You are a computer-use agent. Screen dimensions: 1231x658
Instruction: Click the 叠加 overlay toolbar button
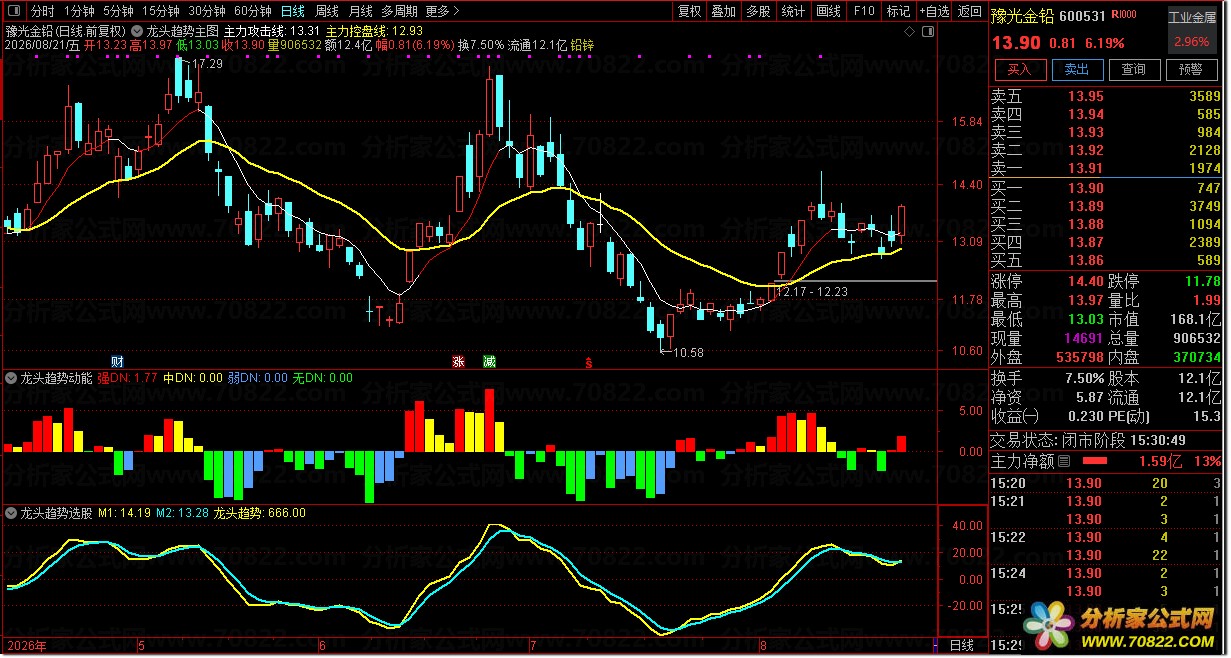click(723, 12)
